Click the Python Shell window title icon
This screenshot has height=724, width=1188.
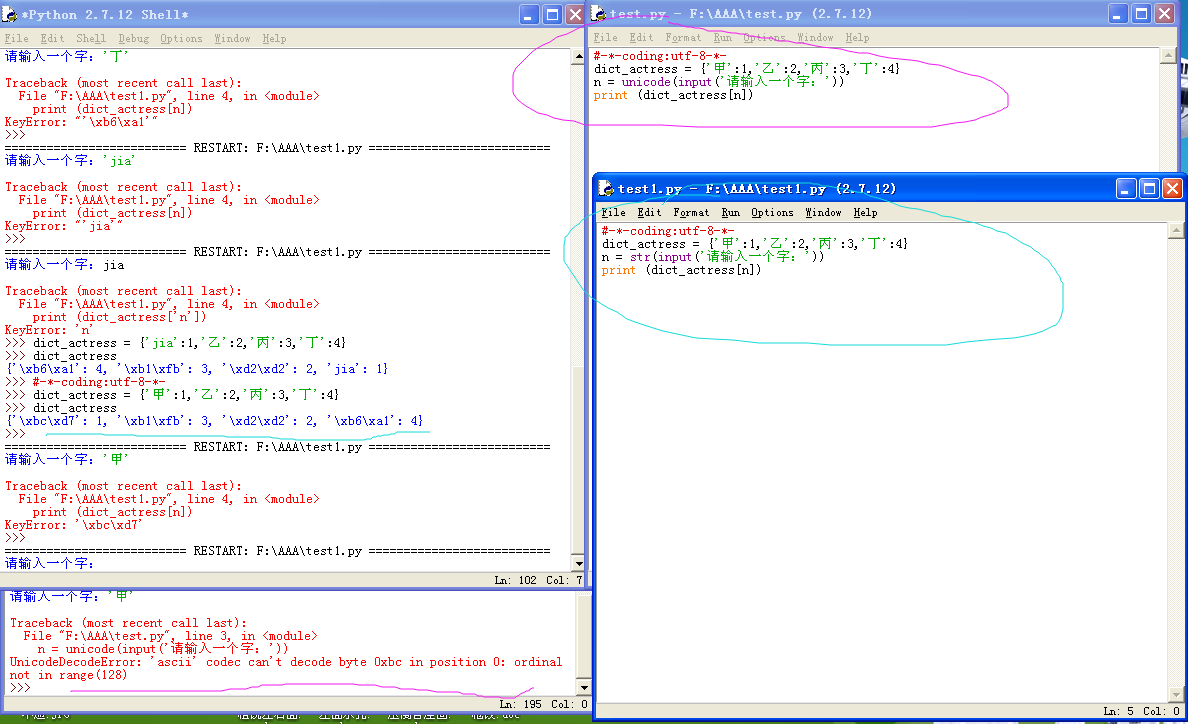(x=11, y=15)
